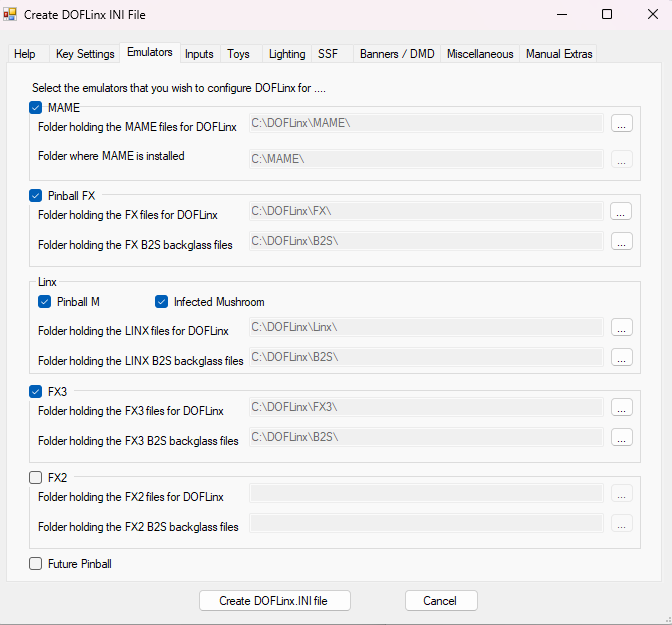Browse for the LINX B2S backglass folder
Viewport: 672px width, 625px height.
(x=621, y=357)
